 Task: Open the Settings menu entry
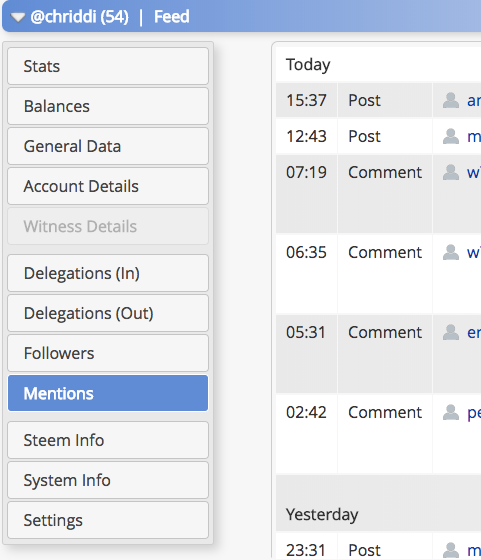click(x=108, y=520)
